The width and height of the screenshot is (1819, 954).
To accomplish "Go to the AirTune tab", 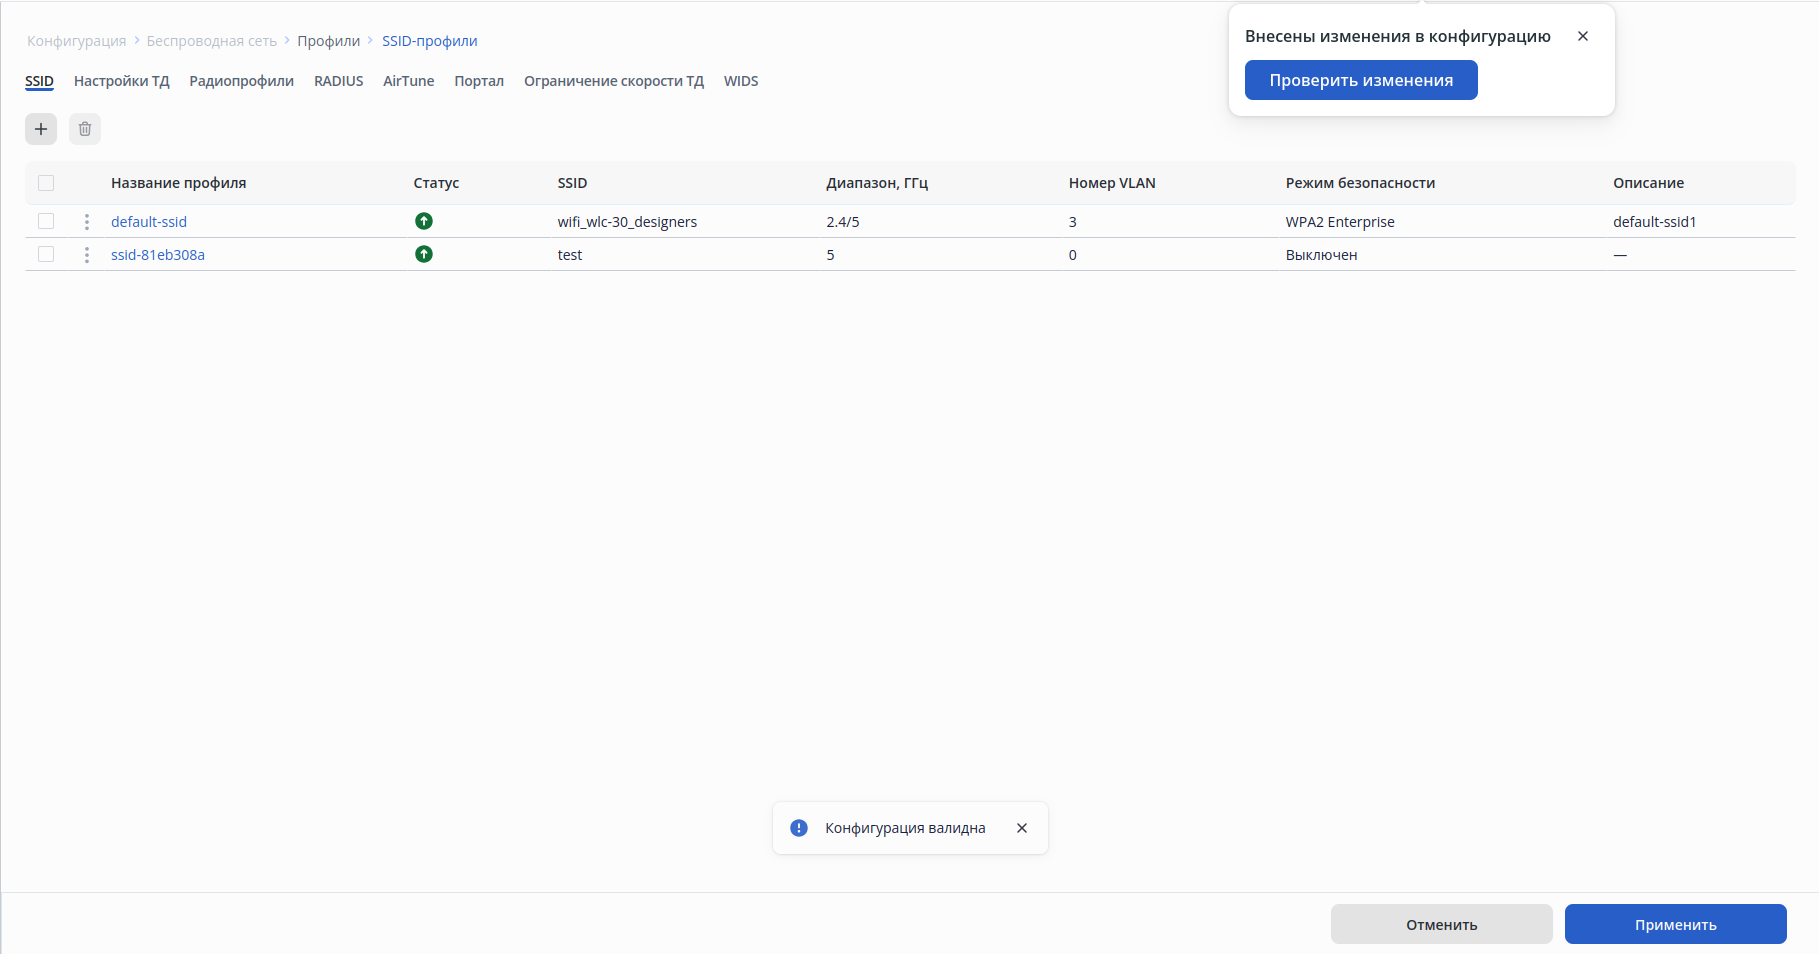I will point(408,81).
